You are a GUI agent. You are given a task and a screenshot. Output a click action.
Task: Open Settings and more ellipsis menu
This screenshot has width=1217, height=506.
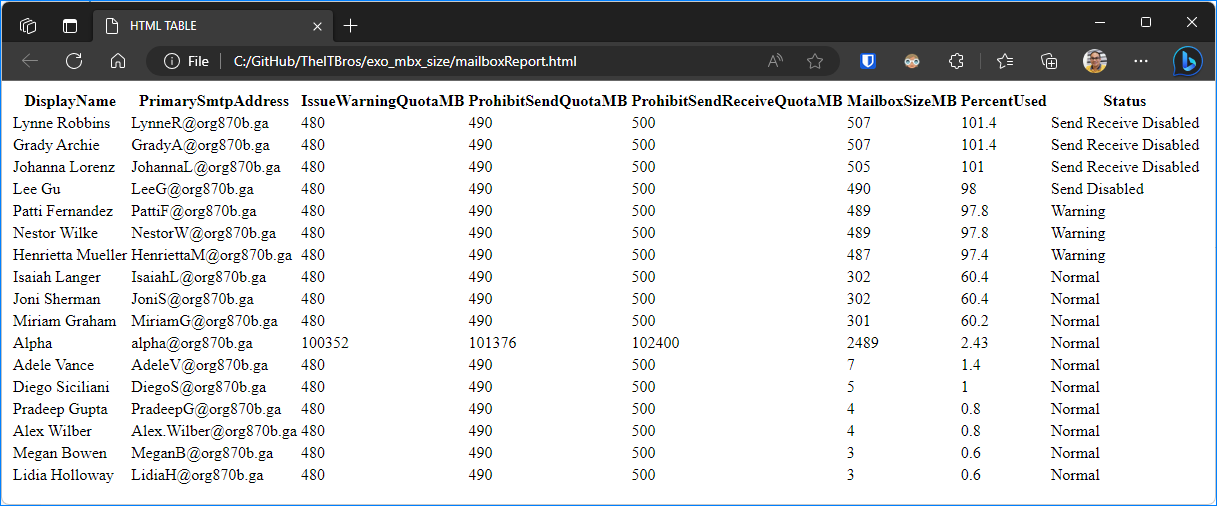(x=1139, y=61)
